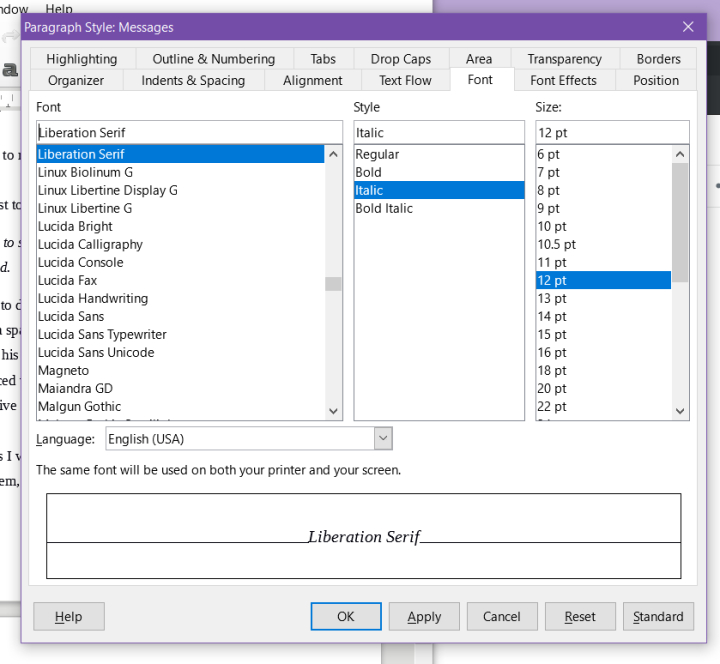Confirm with the OK button
The image size is (720, 664).
coord(346,616)
